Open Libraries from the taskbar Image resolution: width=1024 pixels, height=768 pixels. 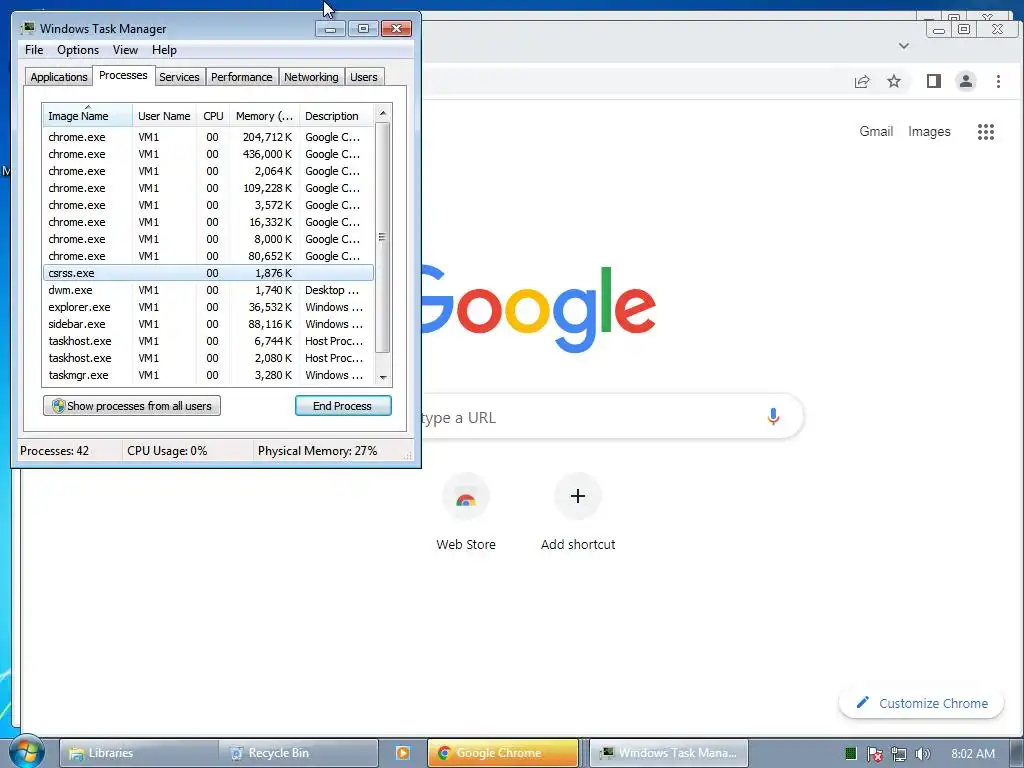(x=138, y=753)
